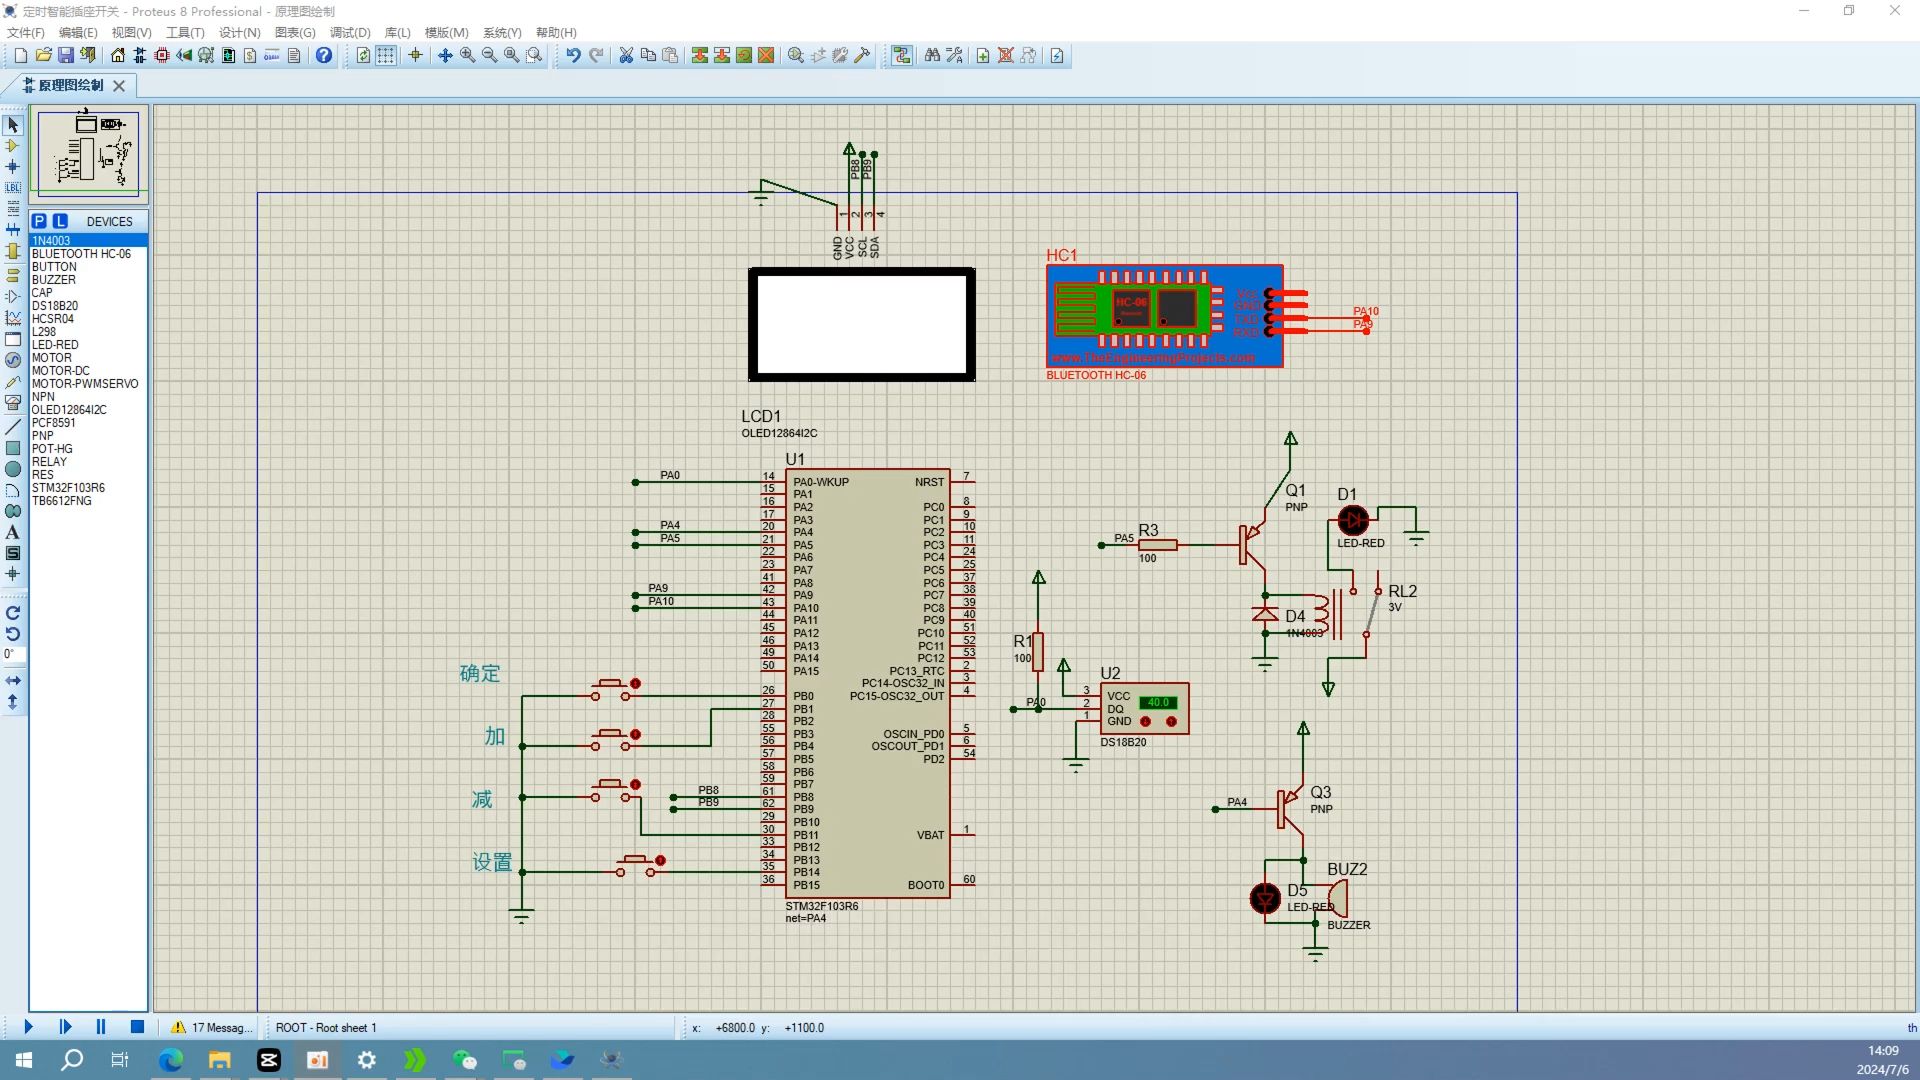Screen dimensions: 1920x1080
Task: Add a new sheet
Action: [983, 56]
